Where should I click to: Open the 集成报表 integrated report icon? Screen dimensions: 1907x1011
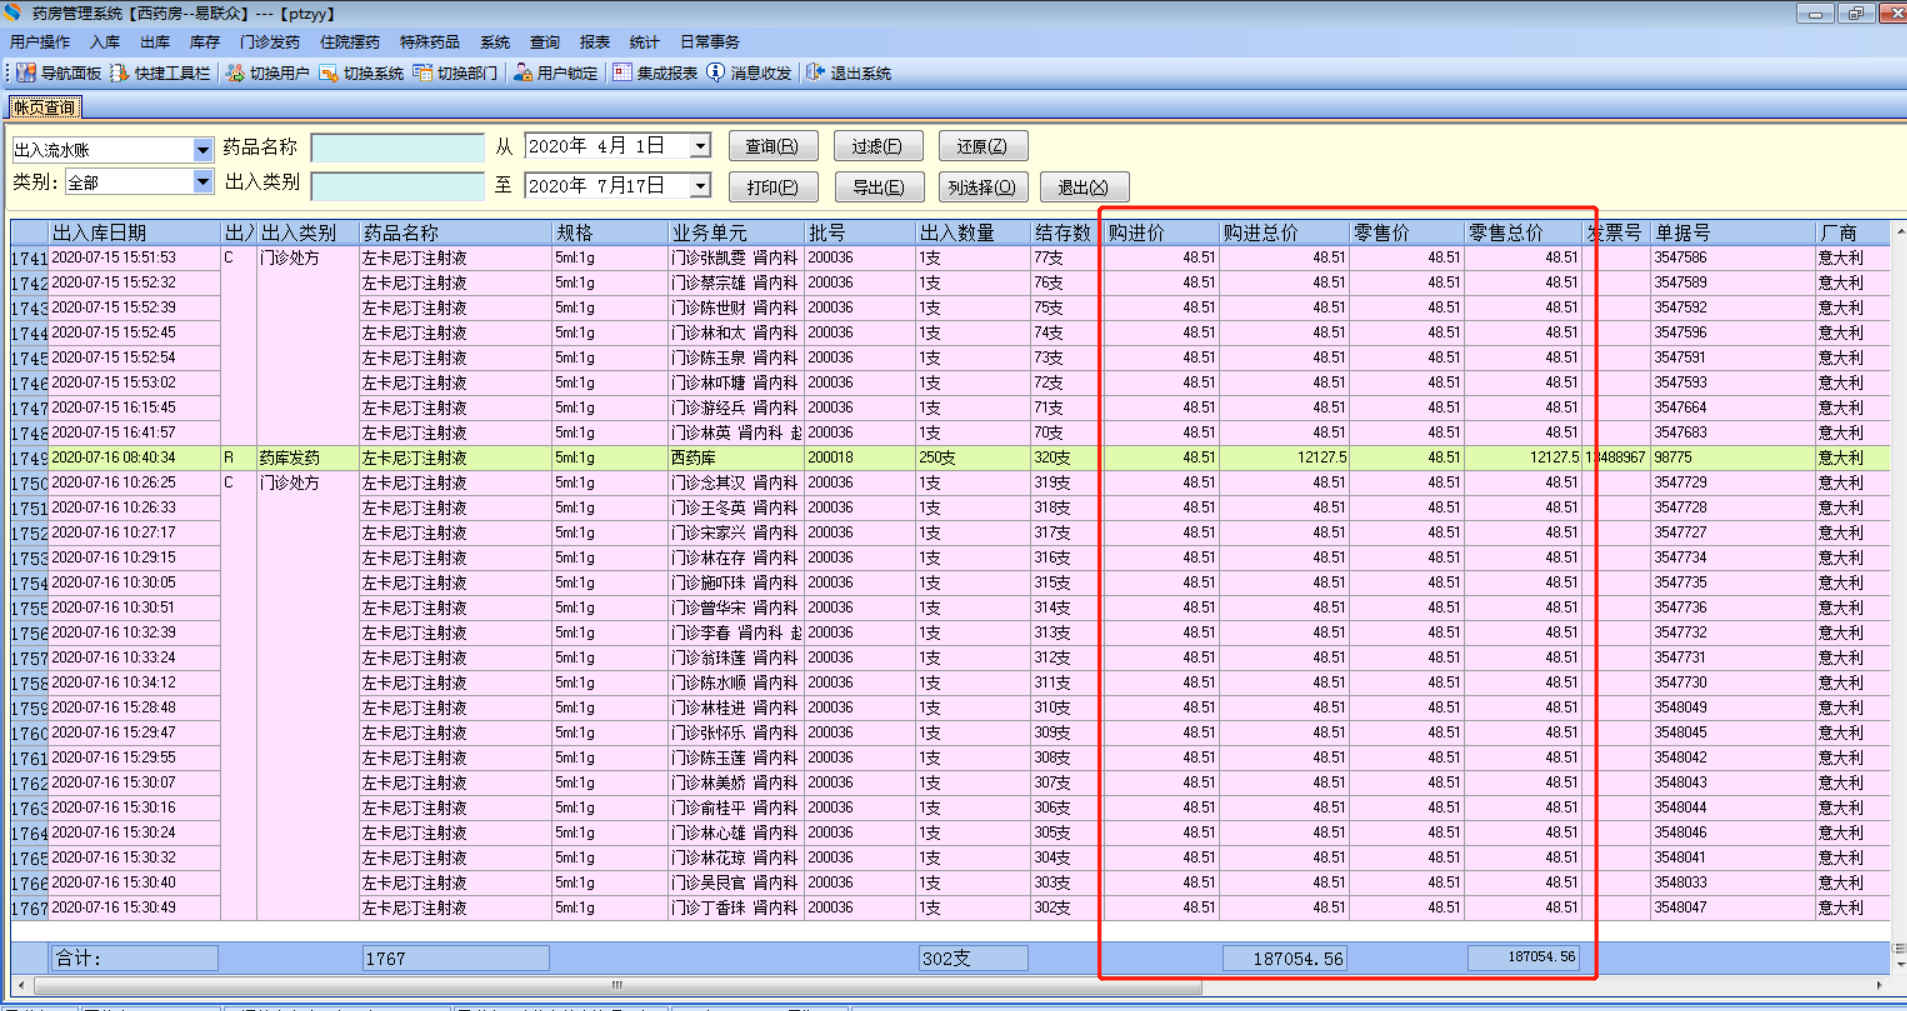622,73
